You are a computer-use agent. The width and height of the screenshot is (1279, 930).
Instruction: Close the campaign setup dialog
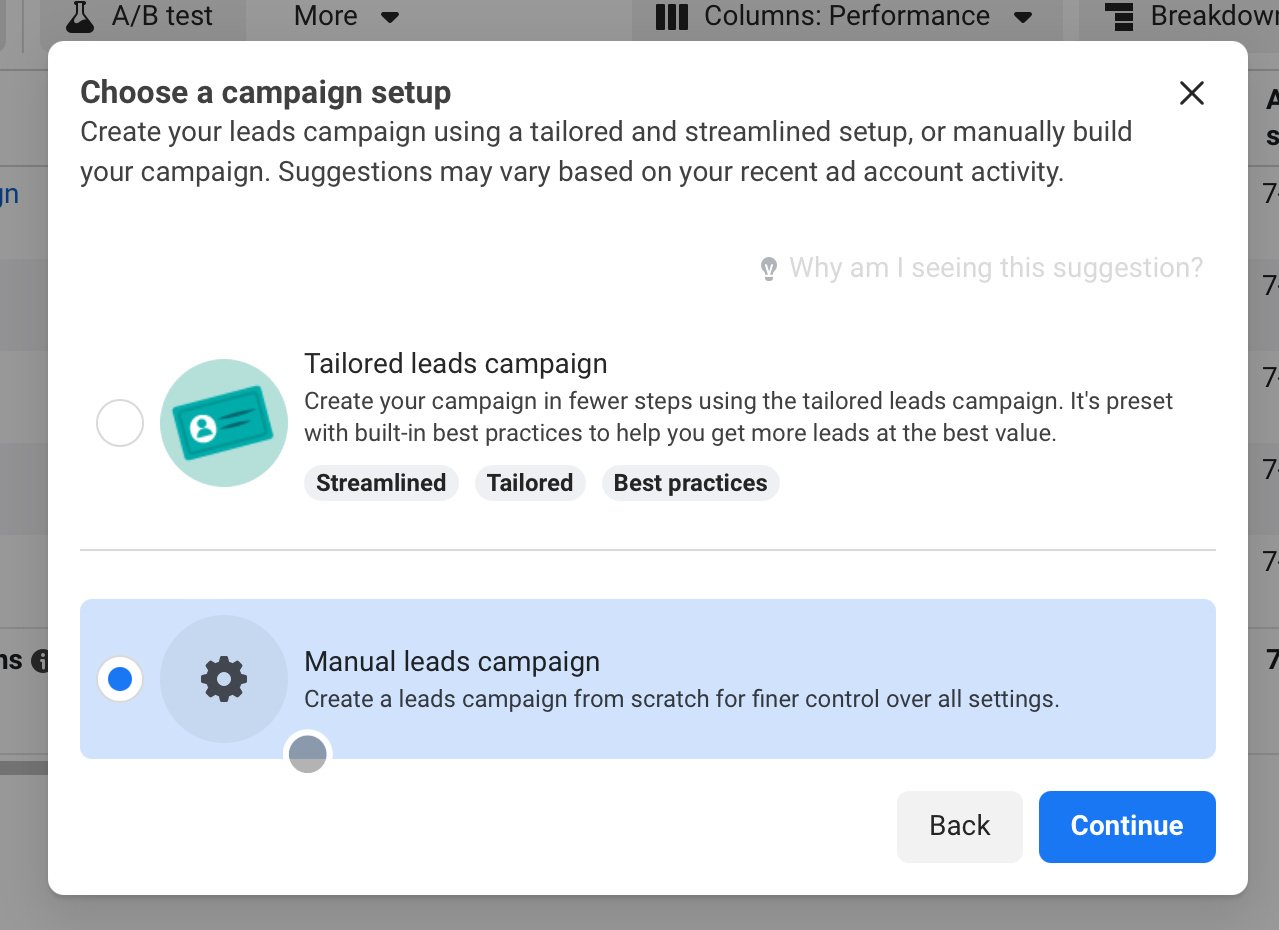pyautogui.click(x=1191, y=93)
